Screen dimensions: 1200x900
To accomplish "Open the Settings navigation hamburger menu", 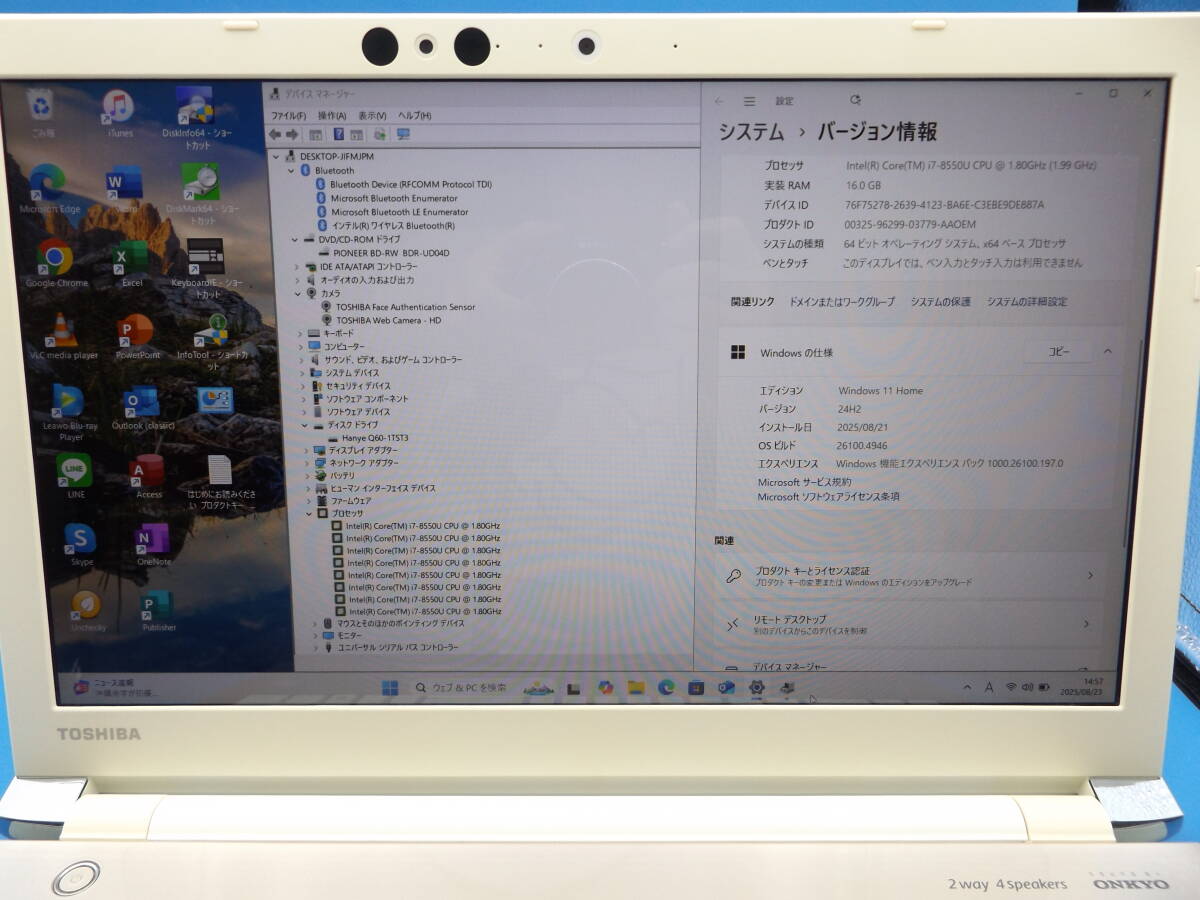I will [x=749, y=101].
